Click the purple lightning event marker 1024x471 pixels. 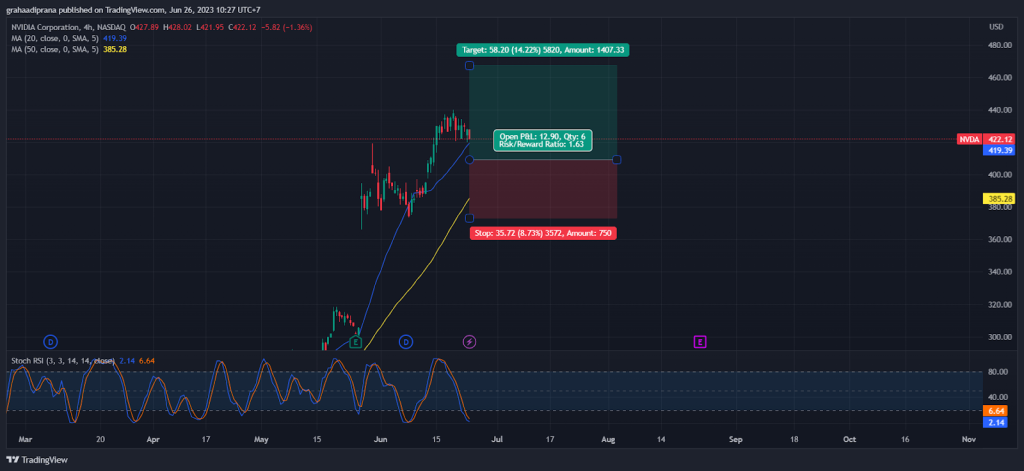pos(469,342)
